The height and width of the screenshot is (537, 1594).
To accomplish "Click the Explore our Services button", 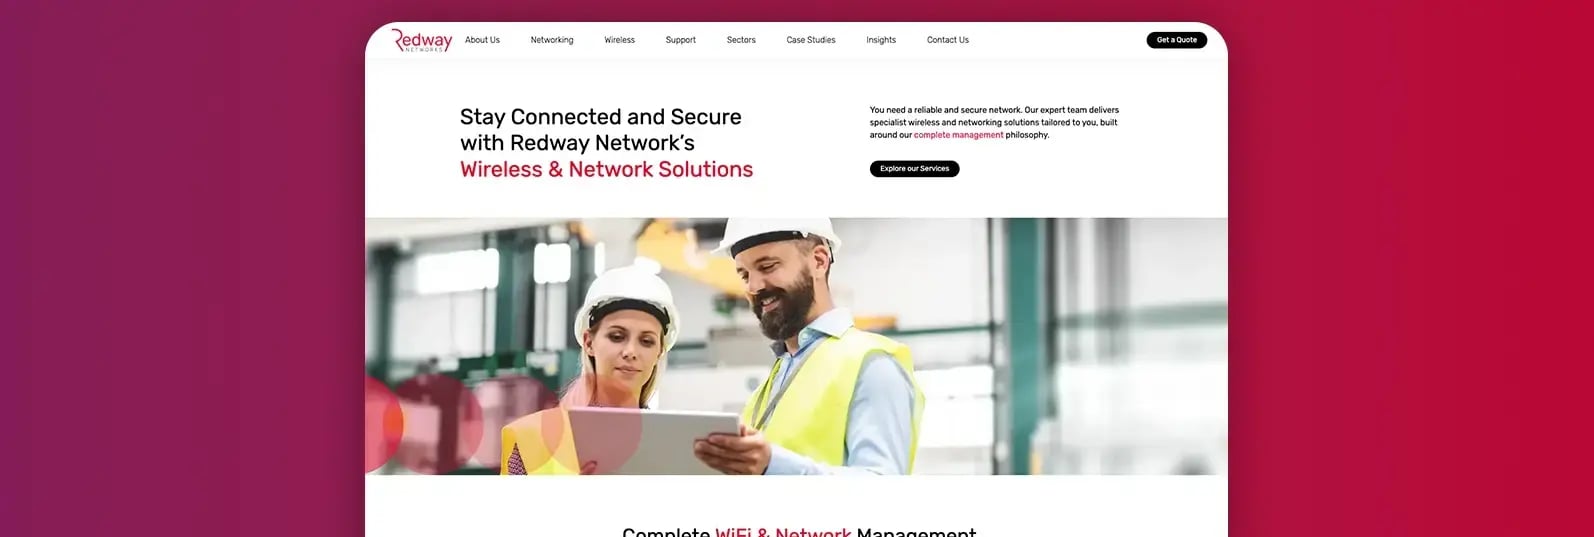I will tap(914, 169).
